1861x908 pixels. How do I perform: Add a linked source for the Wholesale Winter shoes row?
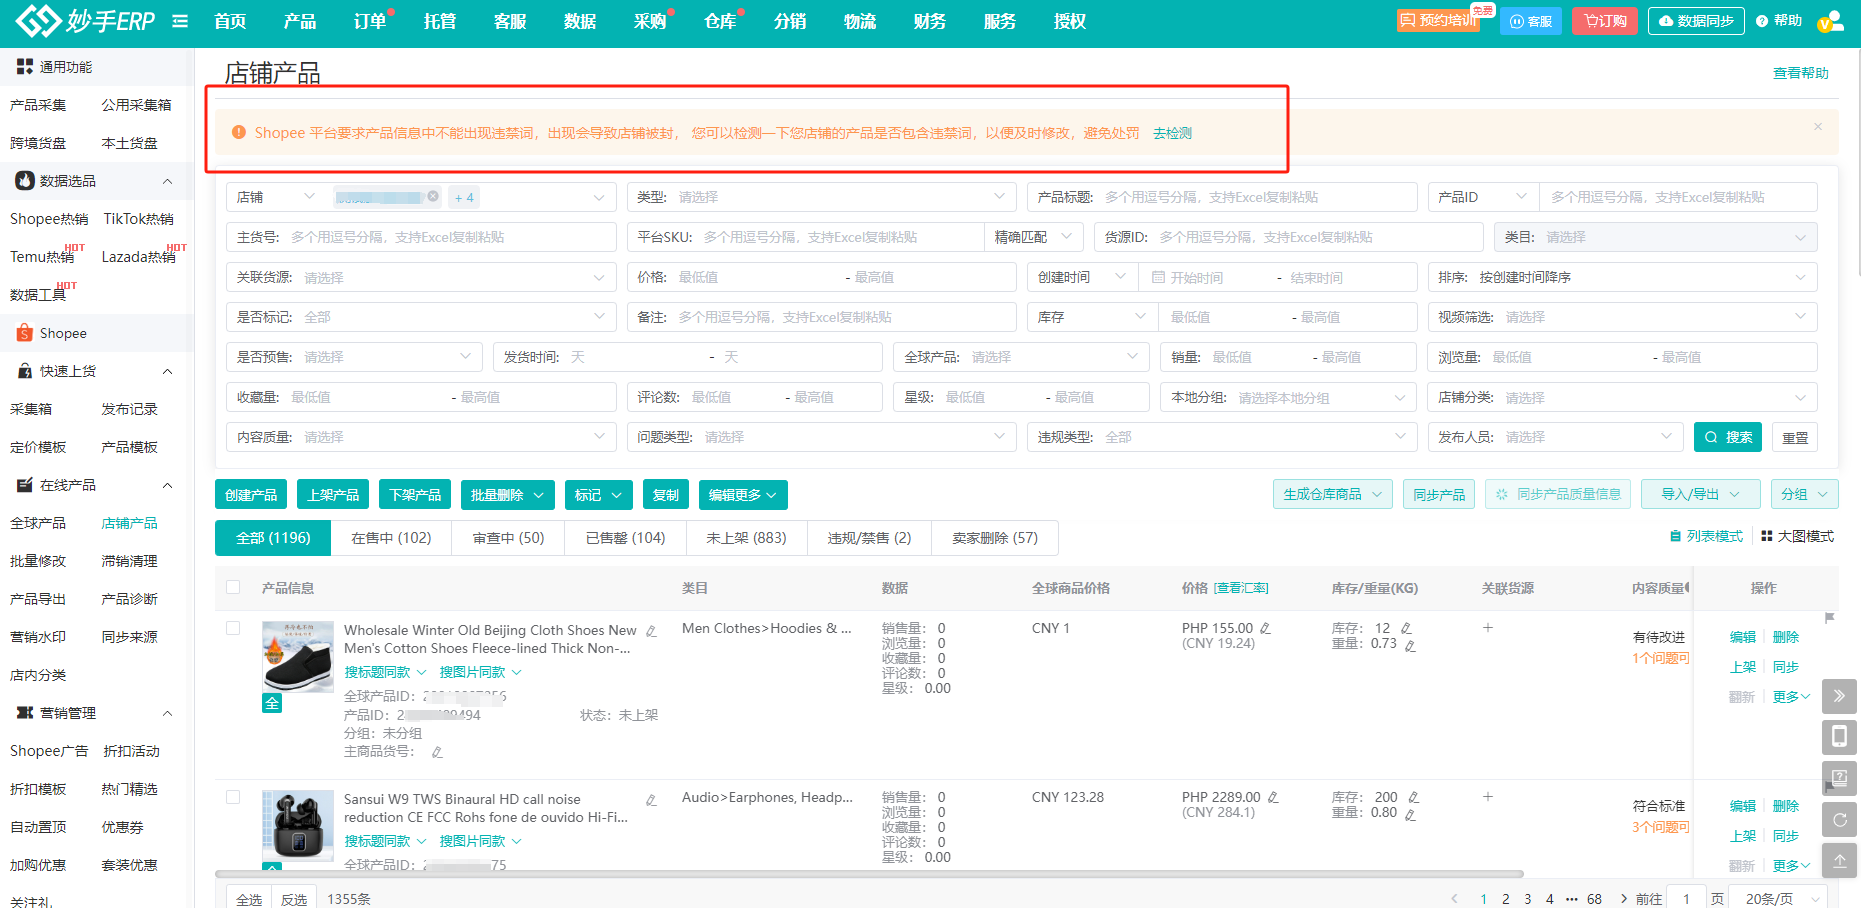1488,628
